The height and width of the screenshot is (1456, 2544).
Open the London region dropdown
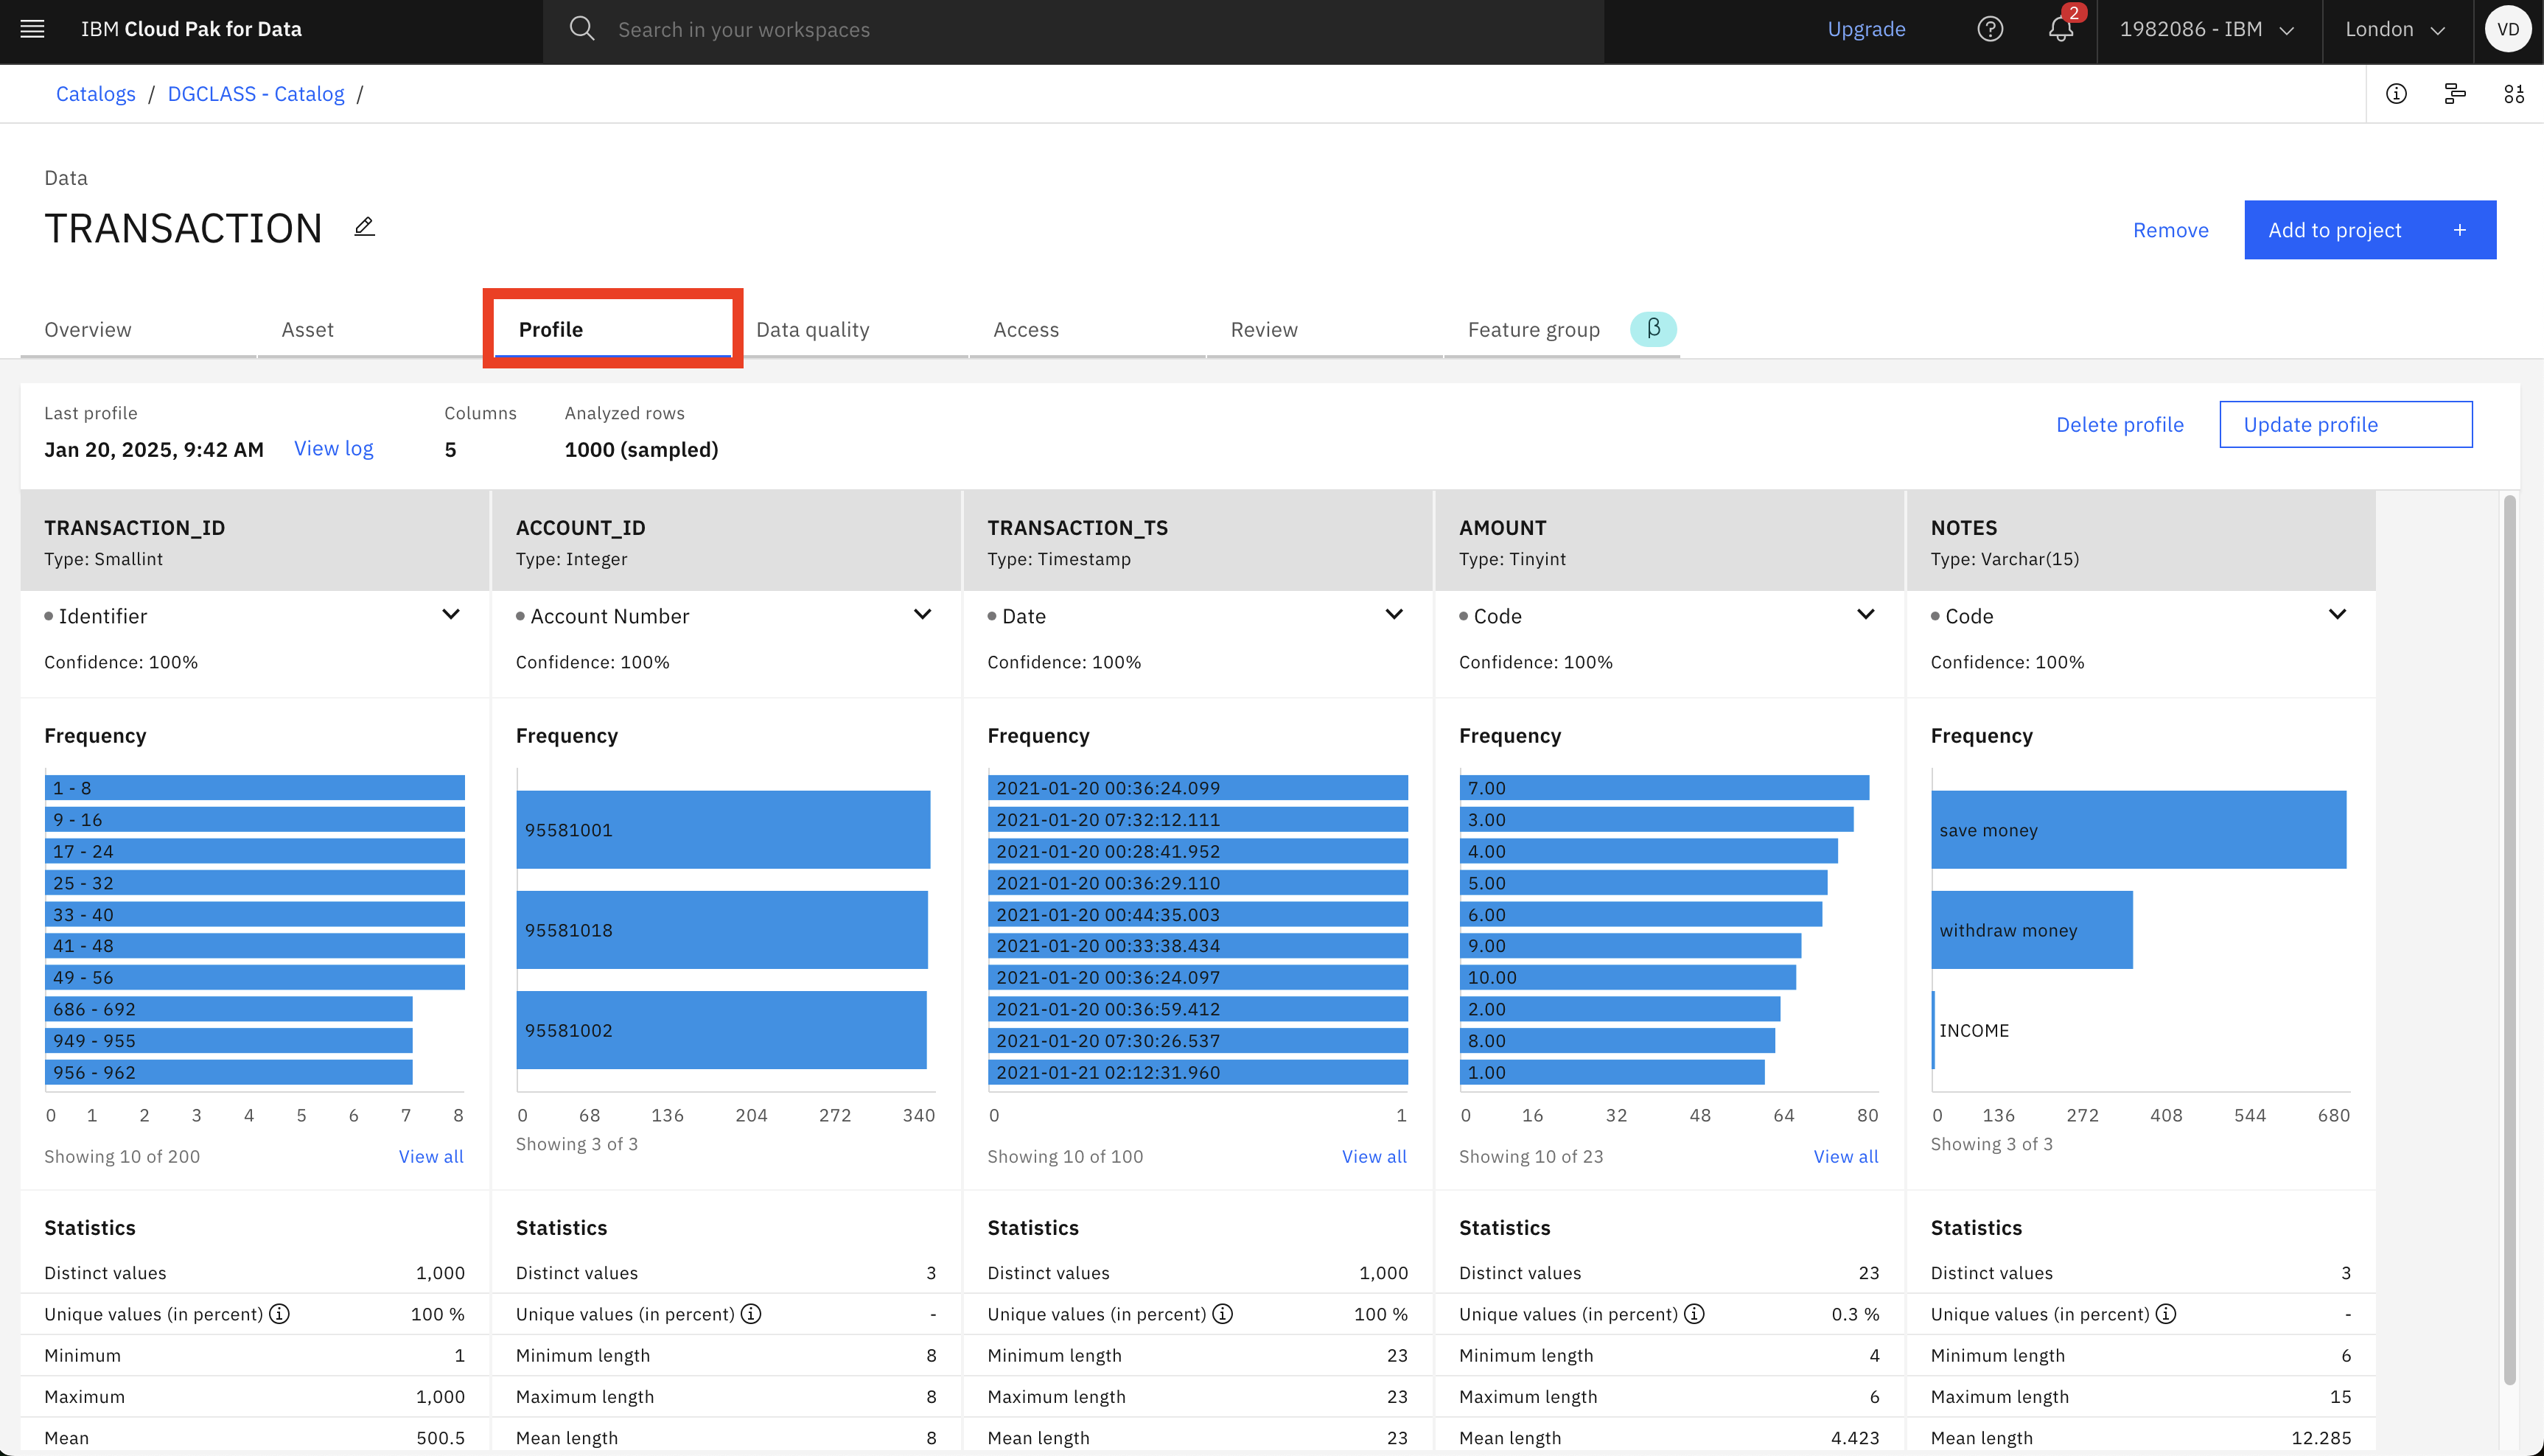pyautogui.click(x=2395, y=29)
